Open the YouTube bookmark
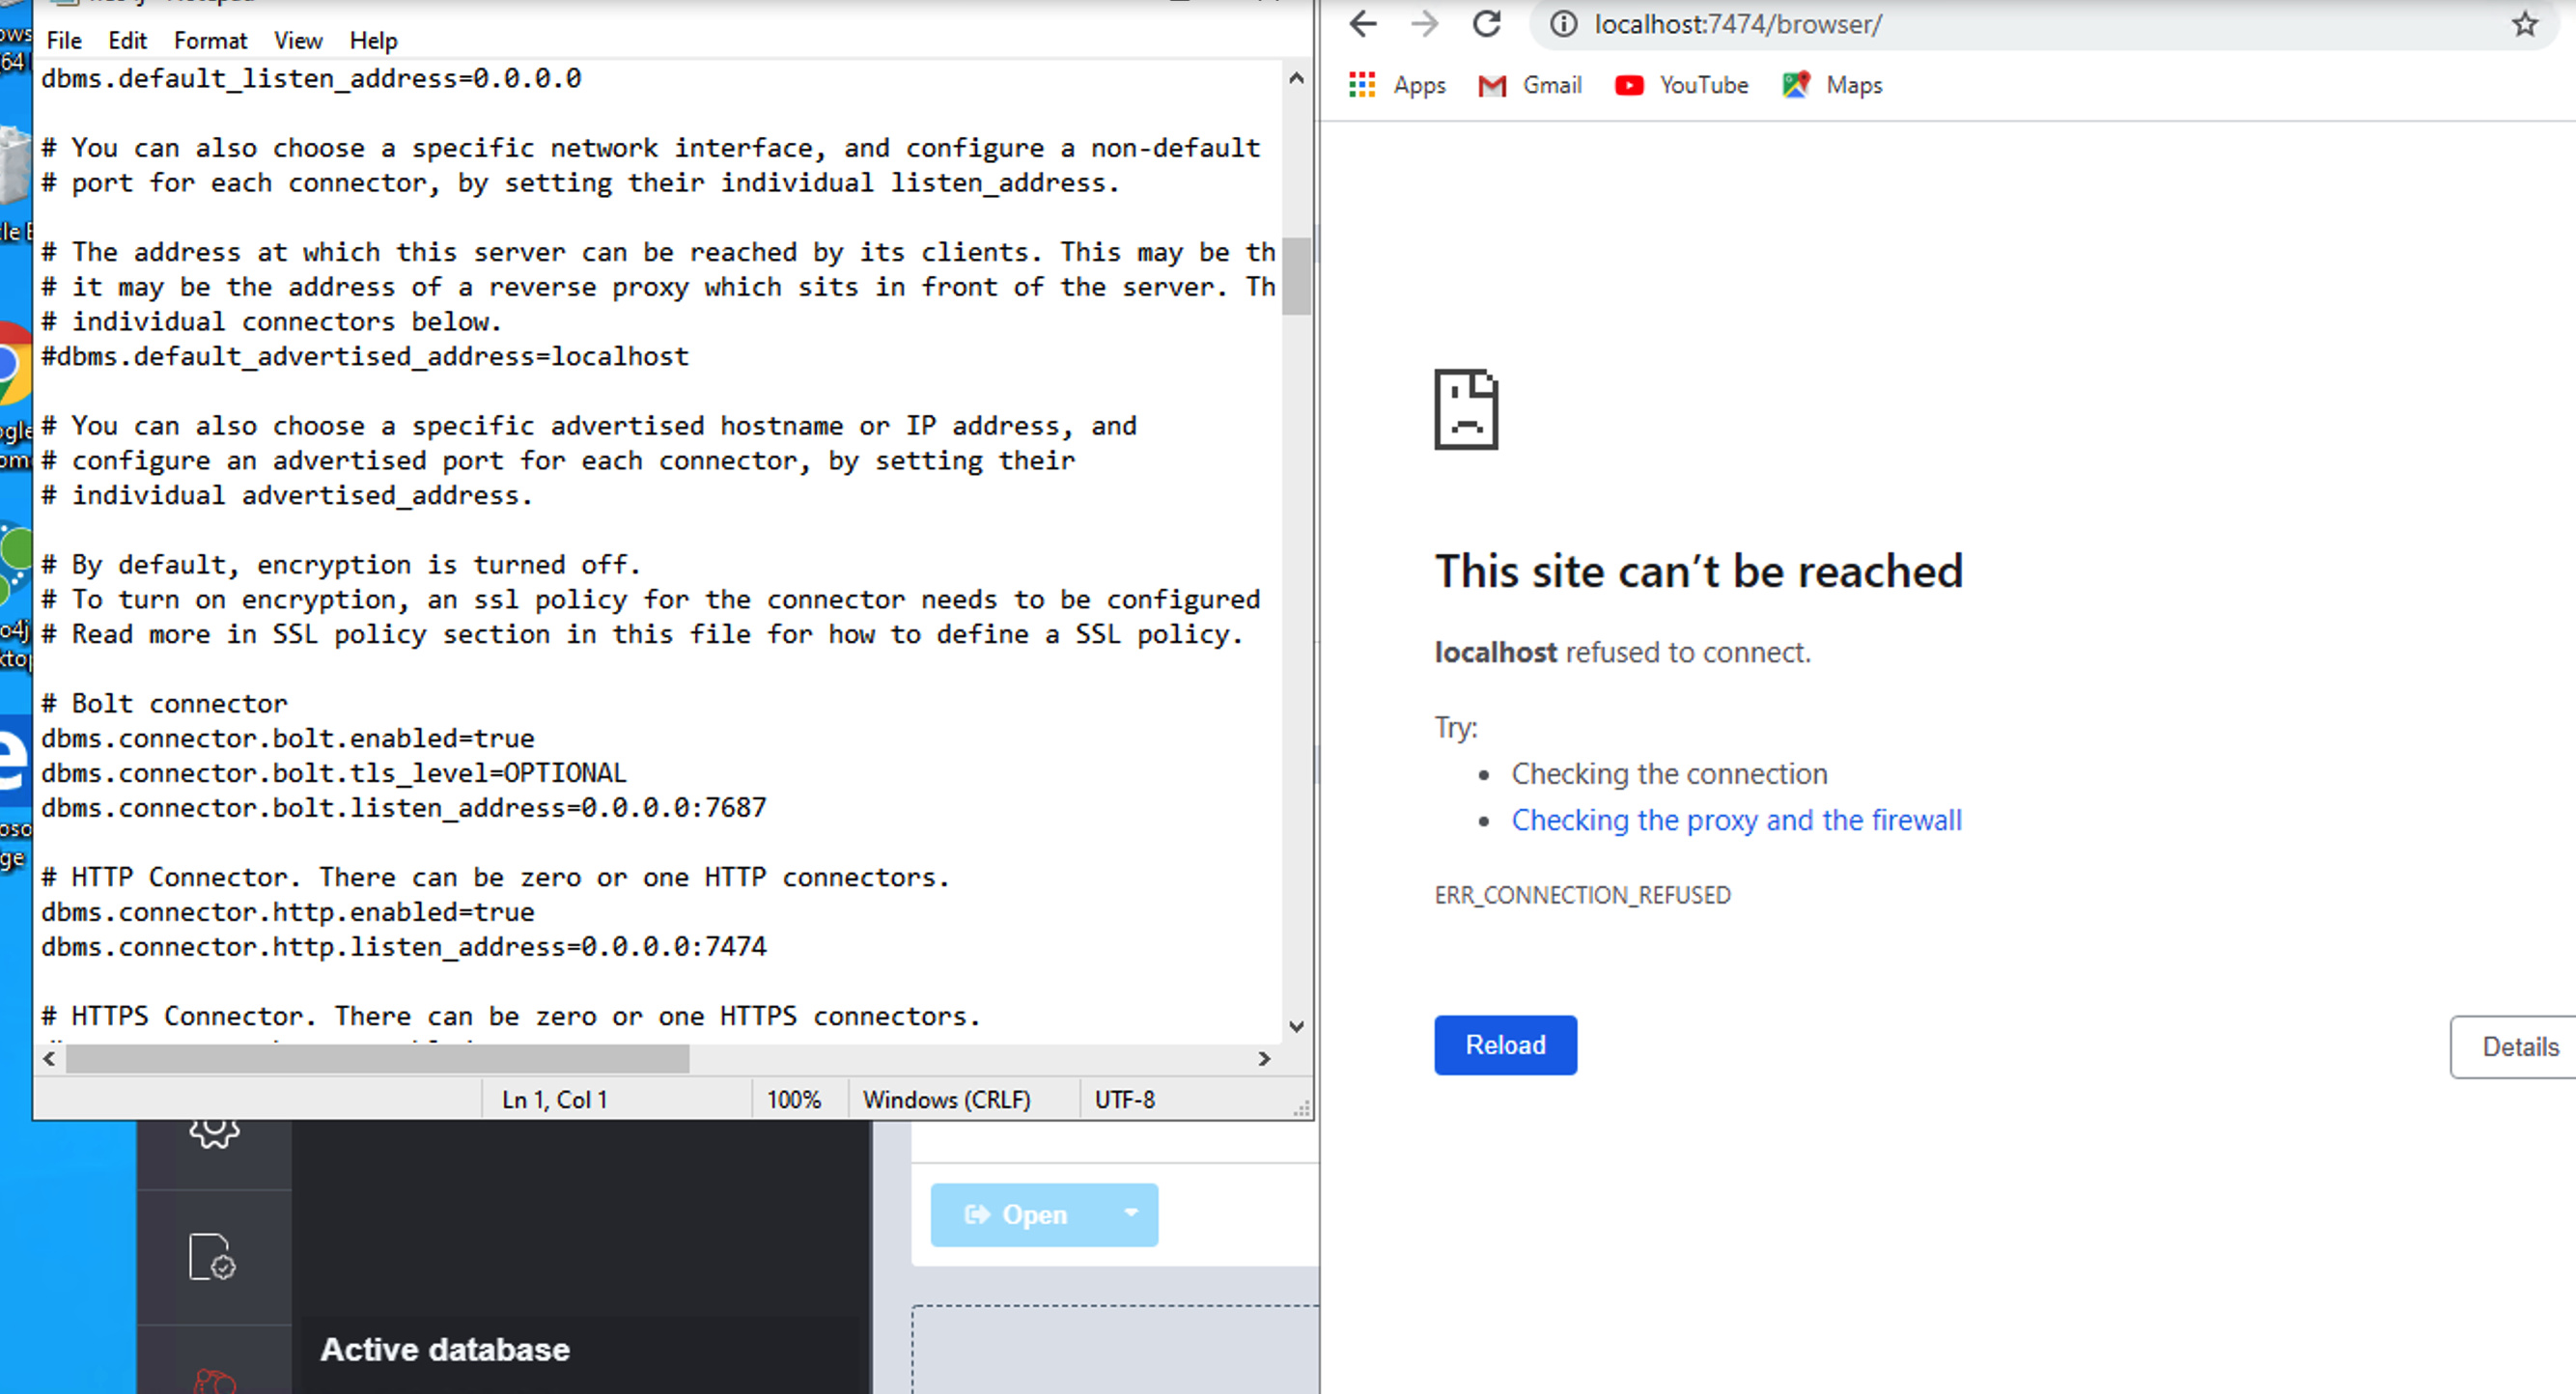Screen dimensions: 2576x1394 (x=1682, y=85)
